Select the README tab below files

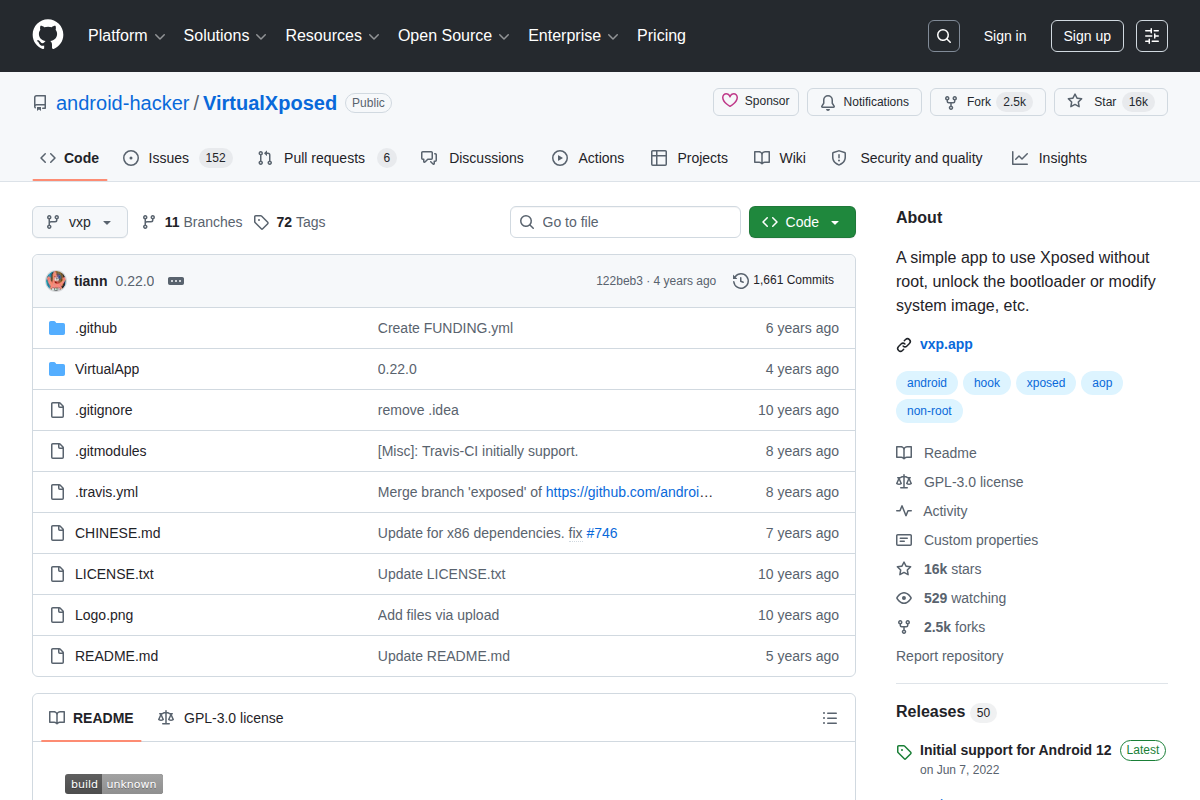click(x=91, y=718)
